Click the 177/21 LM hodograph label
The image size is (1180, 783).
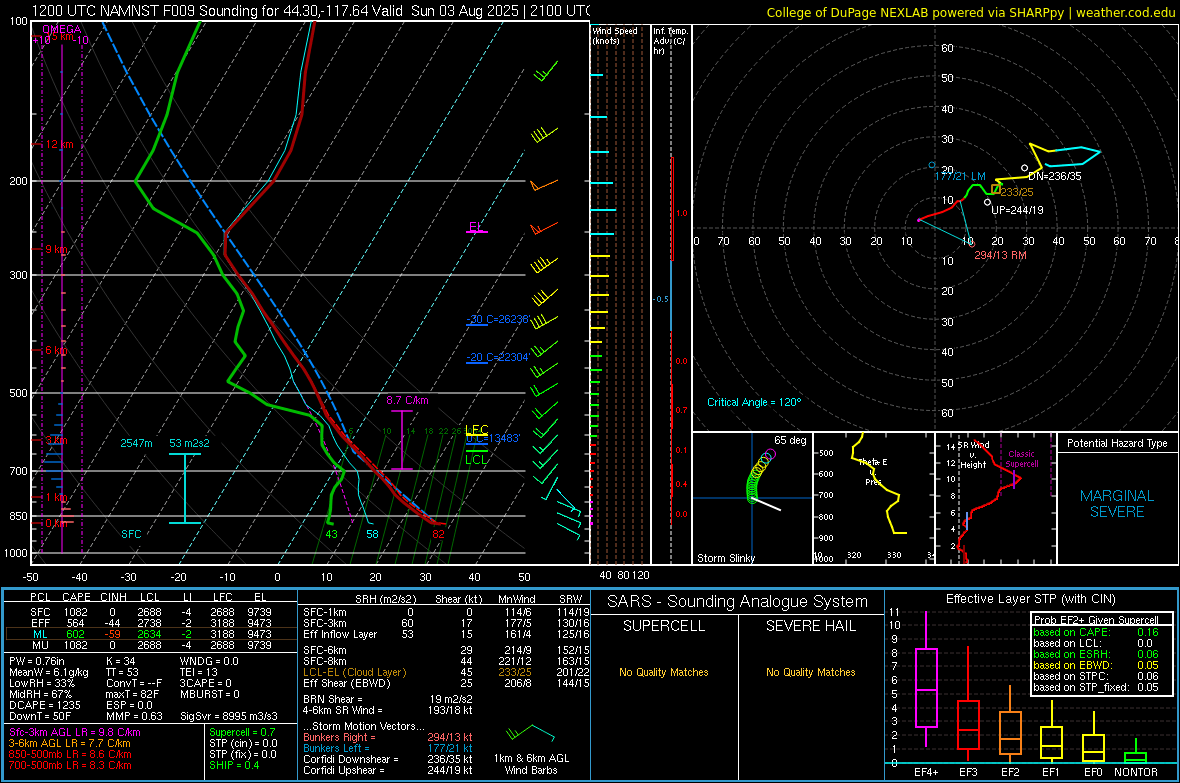tap(960, 175)
